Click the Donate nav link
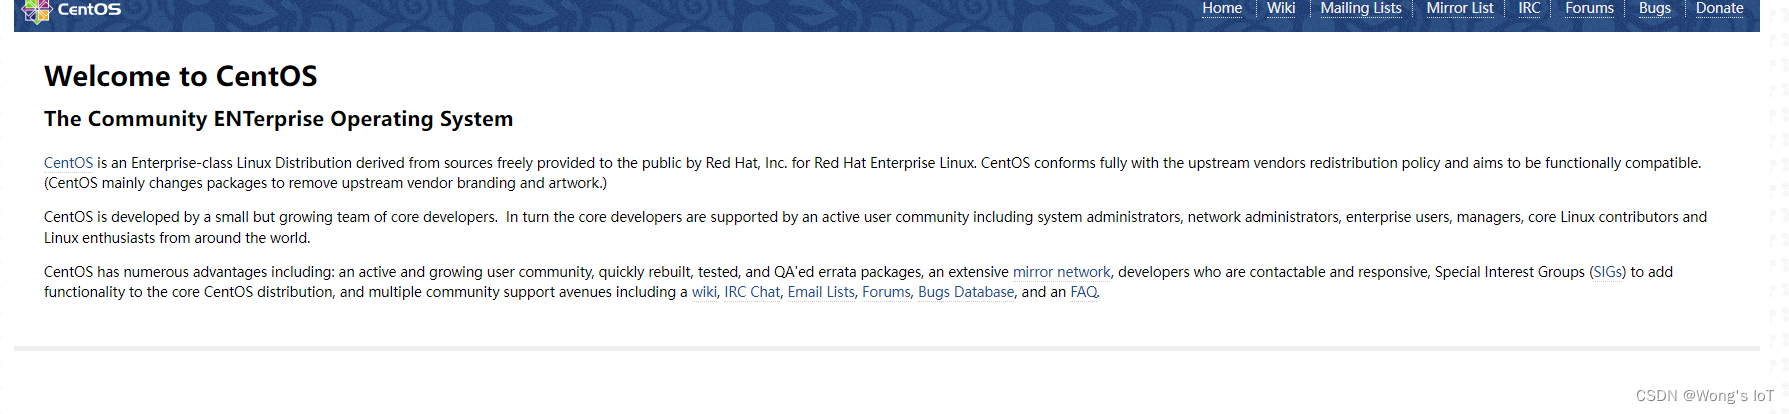The width and height of the screenshot is (1789, 414). (x=1720, y=8)
